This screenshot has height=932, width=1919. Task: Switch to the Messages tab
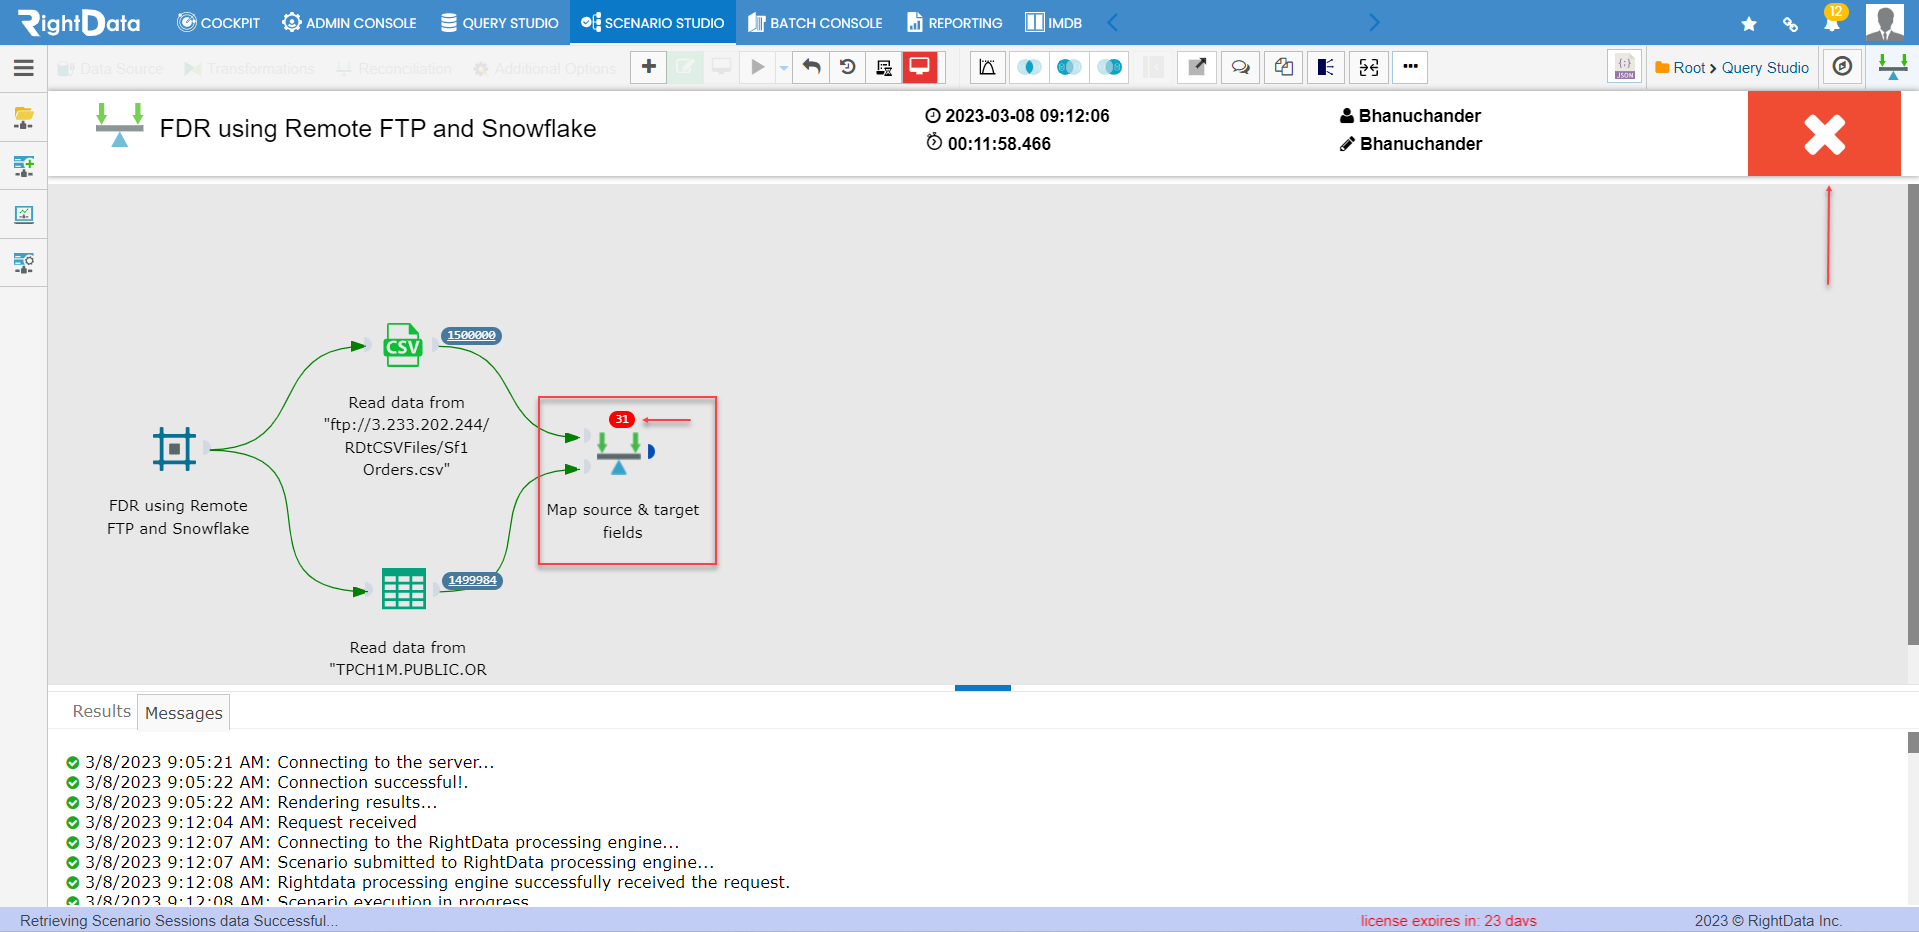184,712
